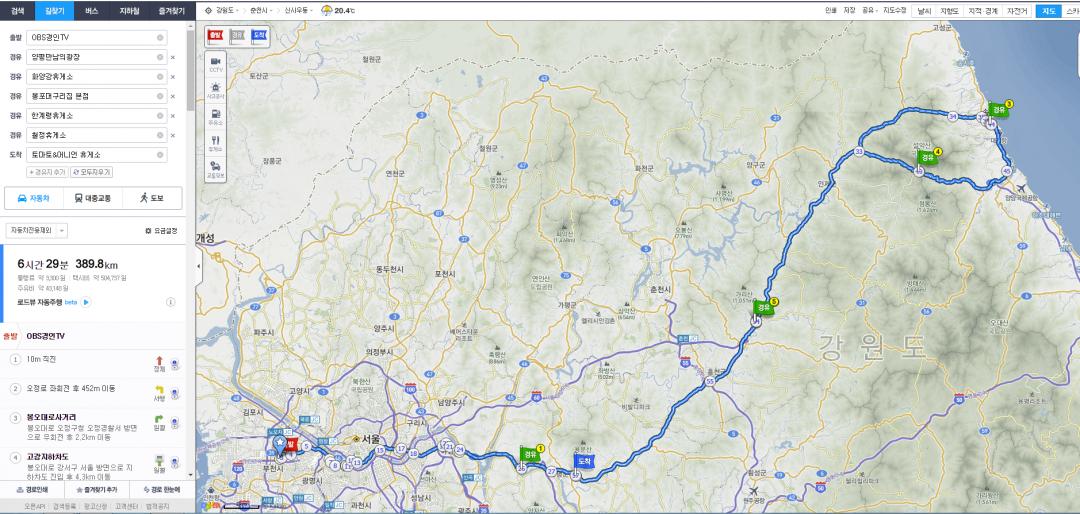
Task: Click the 경유지 추가 button
Action: 46,172
